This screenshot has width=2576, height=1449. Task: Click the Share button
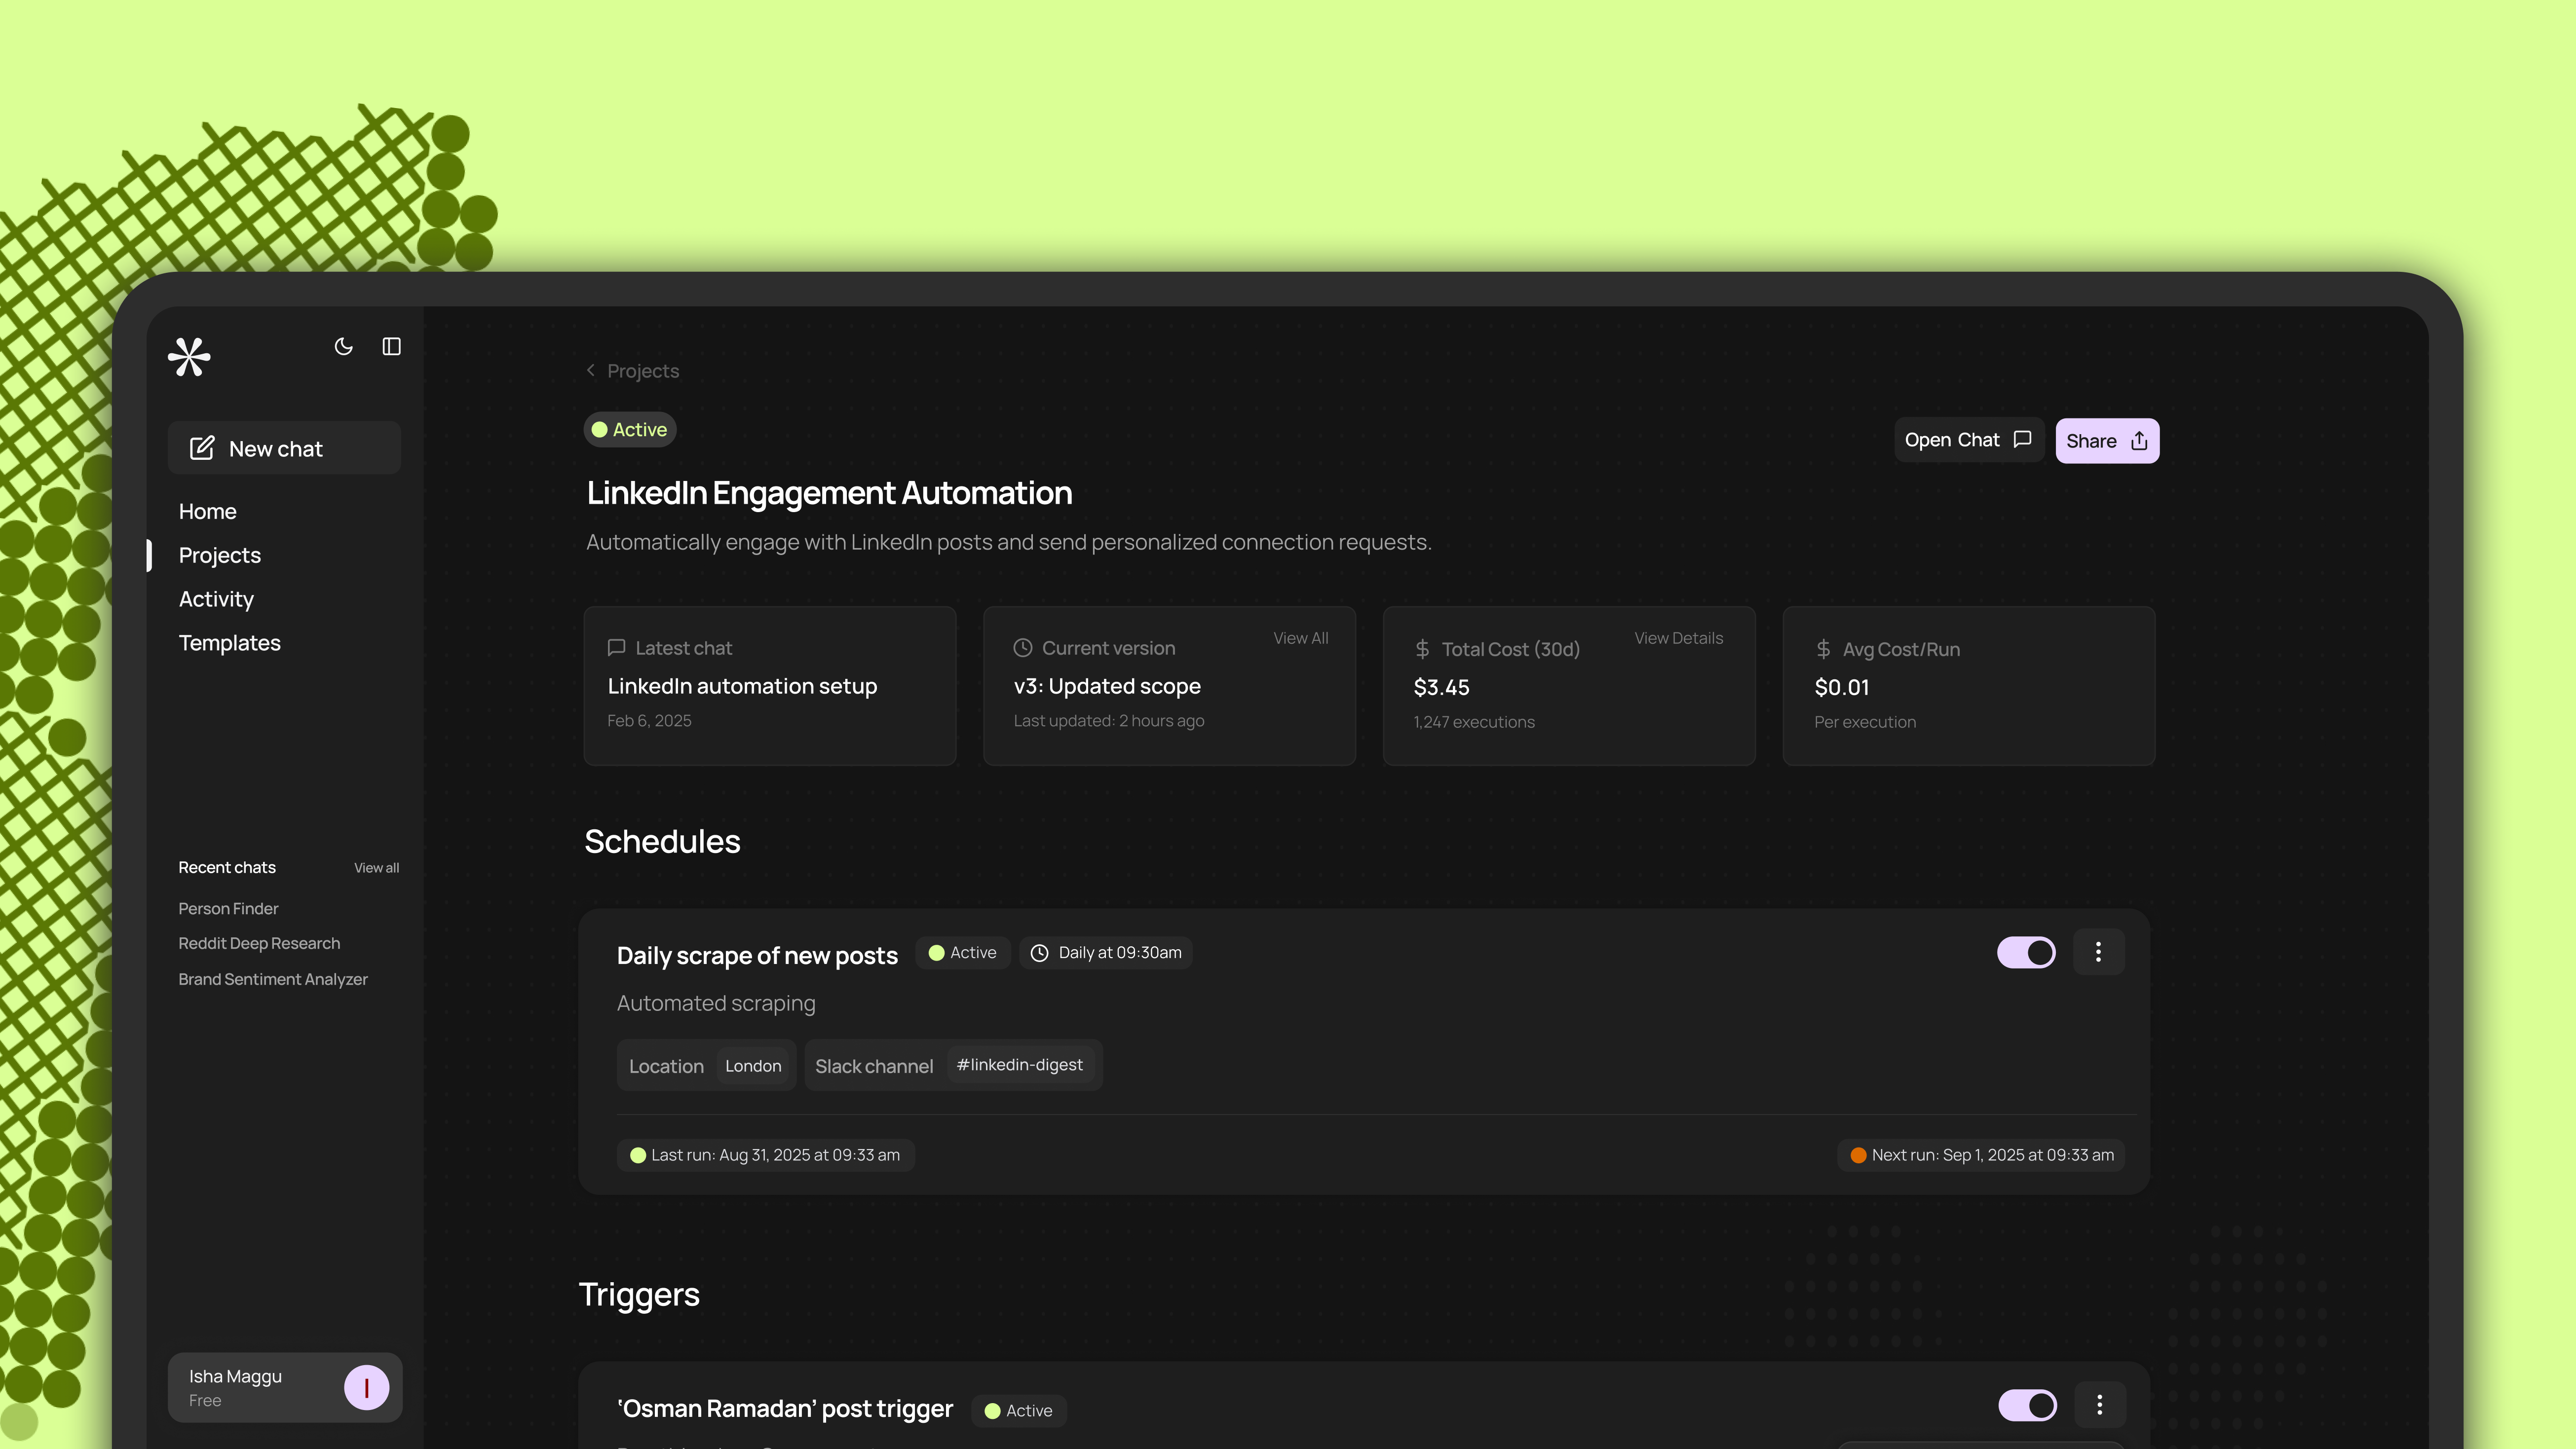2107,441
